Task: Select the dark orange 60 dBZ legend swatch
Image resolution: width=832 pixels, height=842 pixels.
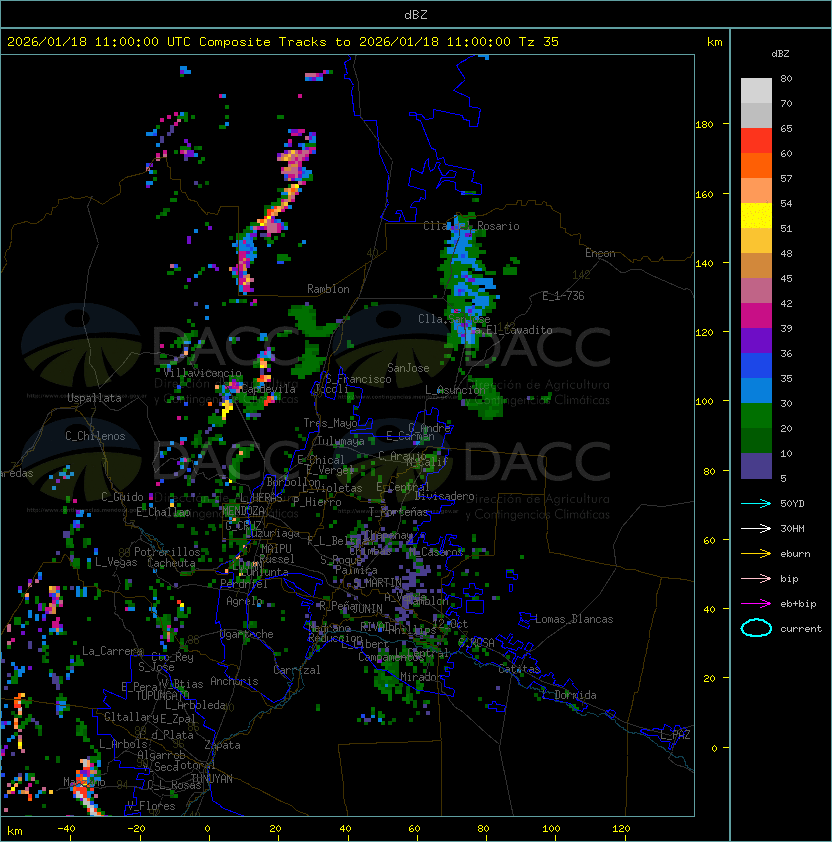Action: coord(756,165)
